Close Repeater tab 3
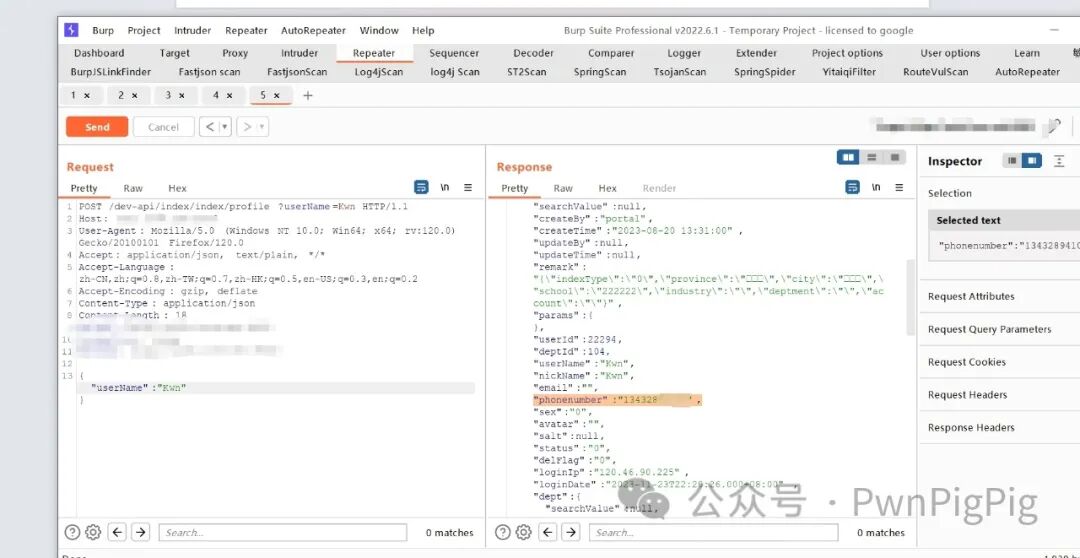The height and width of the screenshot is (558, 1080). coord(182,96)
